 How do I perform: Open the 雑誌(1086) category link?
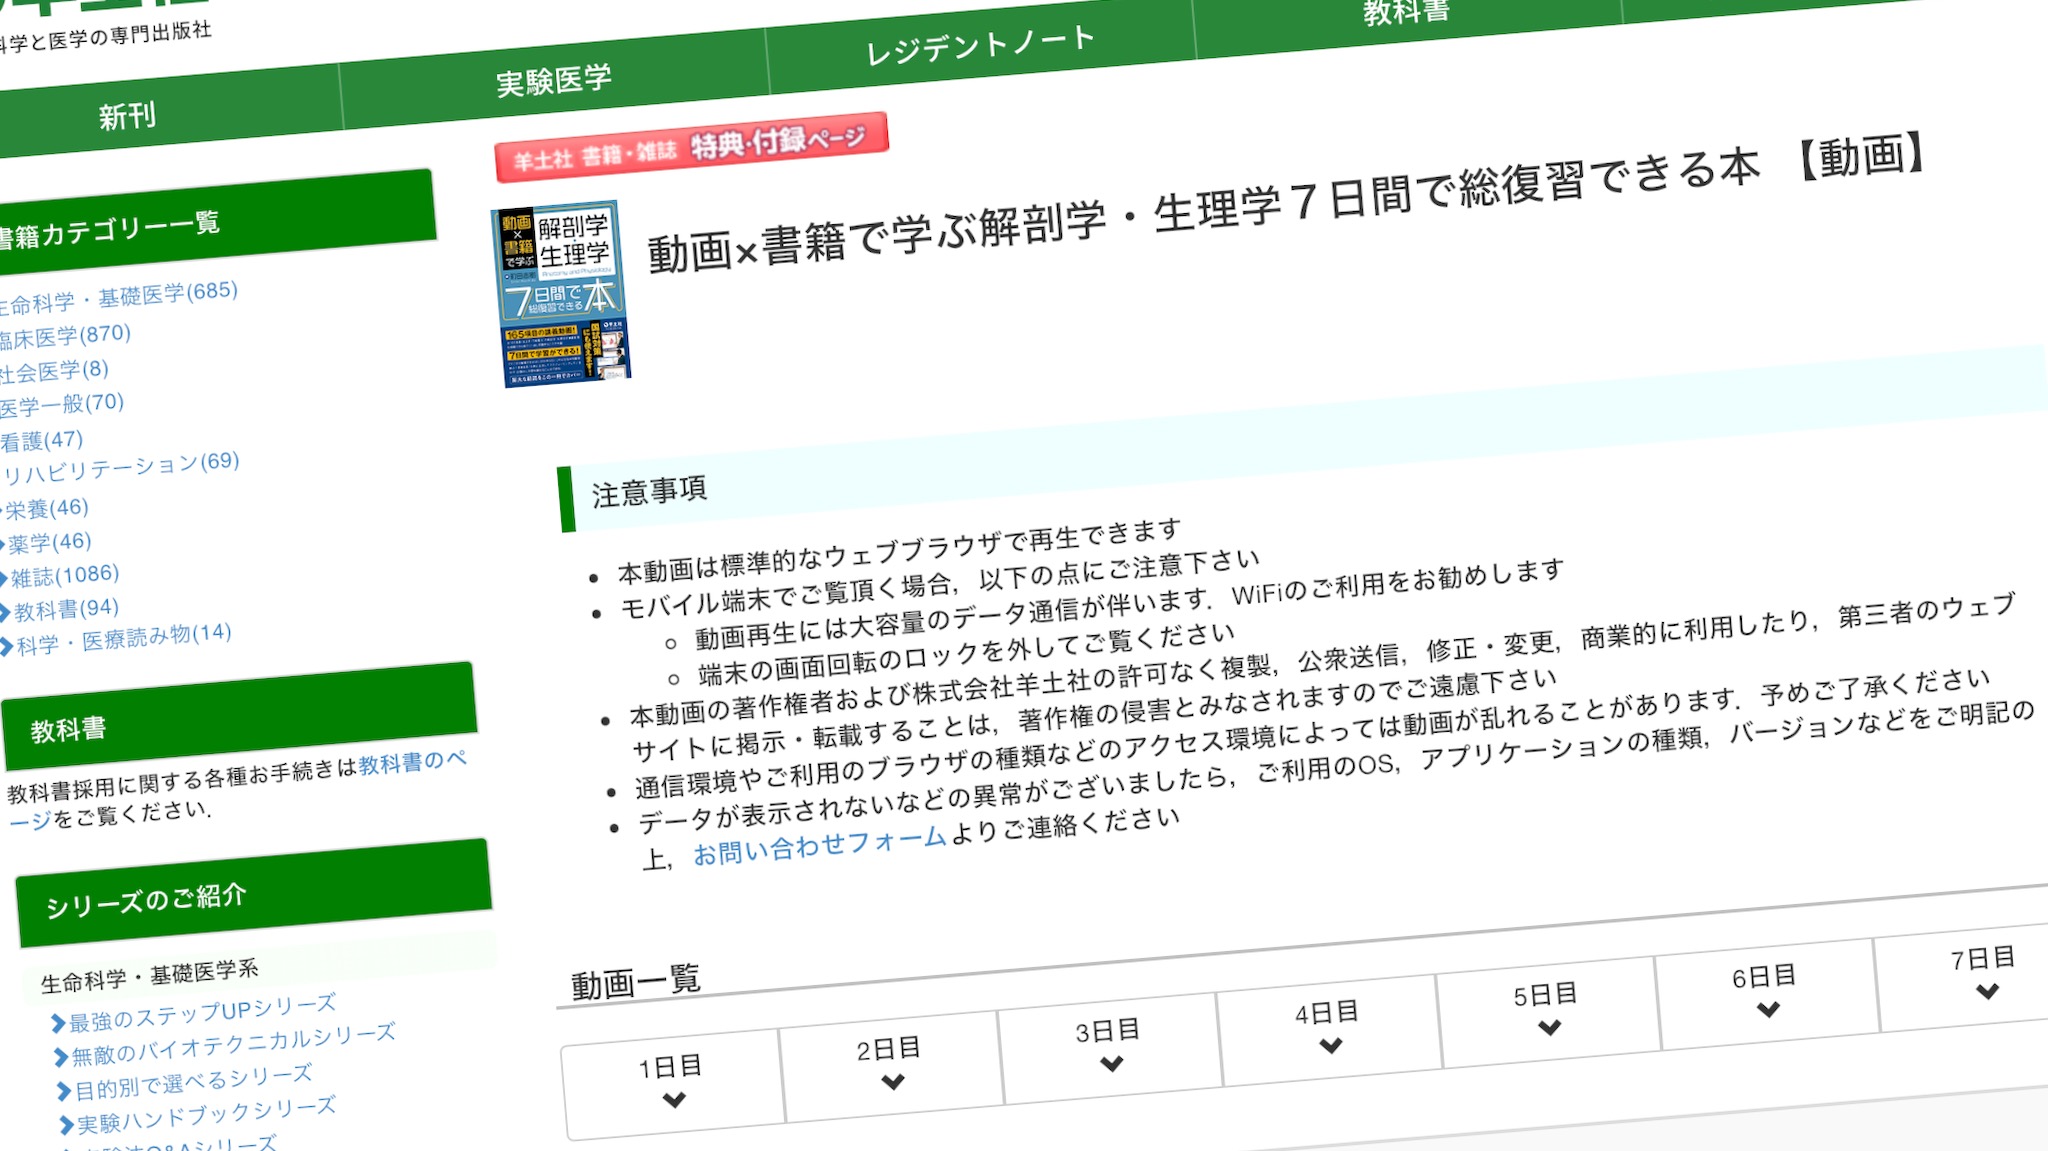pos(65,575)
